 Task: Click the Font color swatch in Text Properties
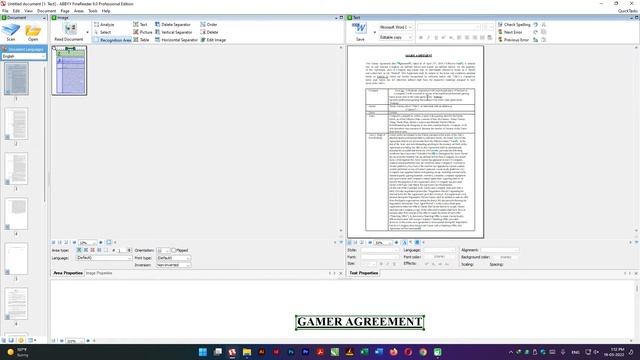[439, 257]
